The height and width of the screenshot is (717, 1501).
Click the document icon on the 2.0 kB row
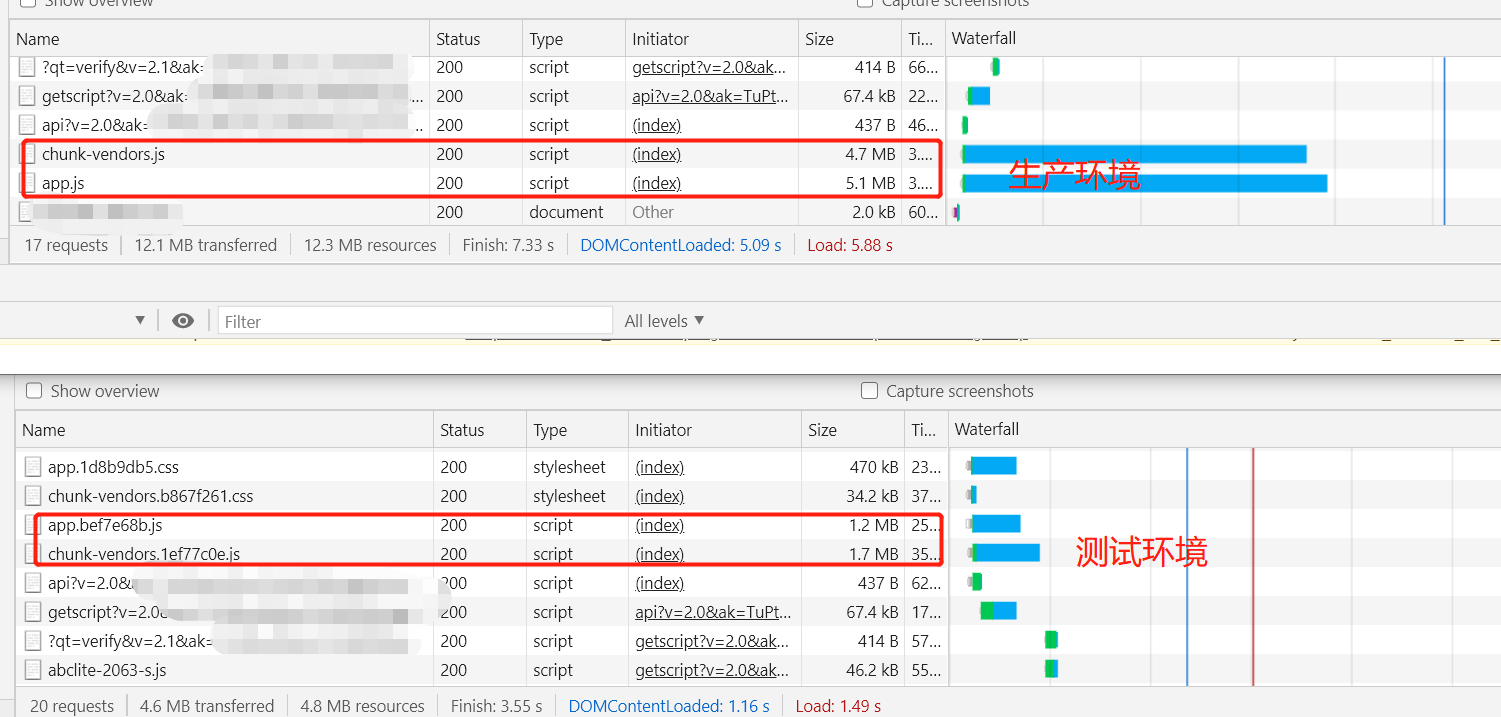tap(27, 211)
